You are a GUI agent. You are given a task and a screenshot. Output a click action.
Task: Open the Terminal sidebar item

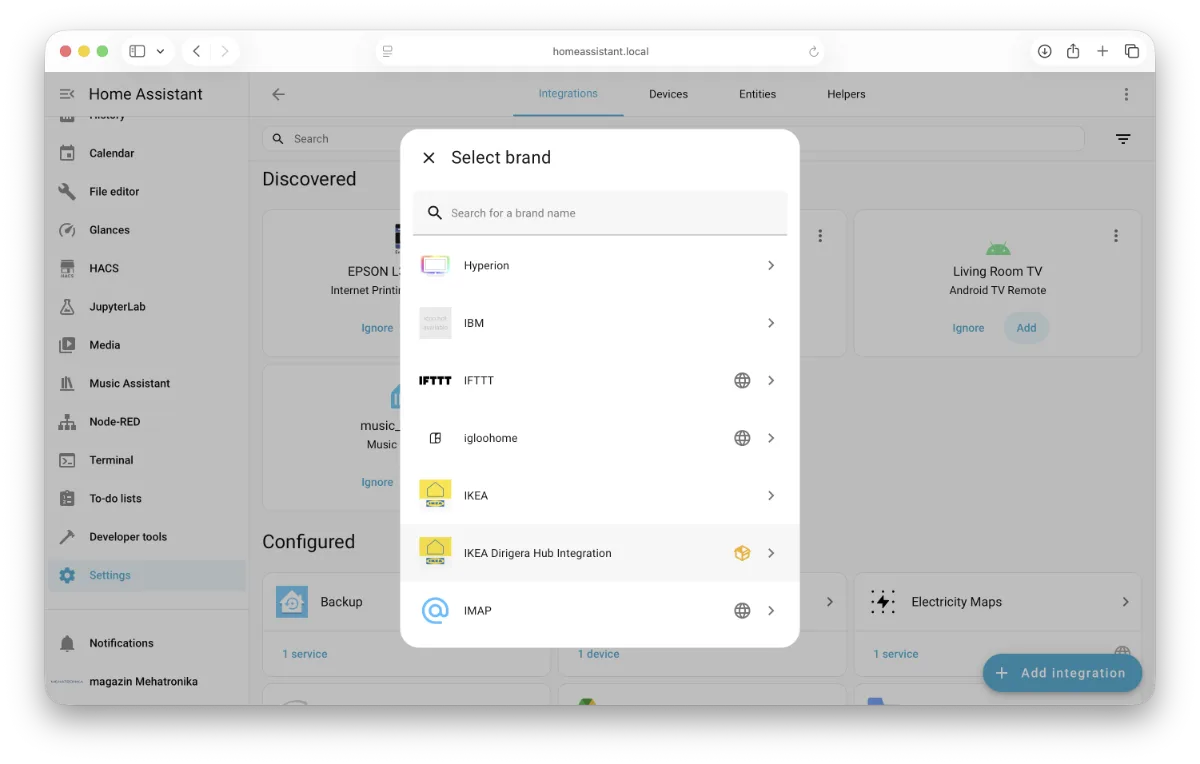tap(110, 460)
